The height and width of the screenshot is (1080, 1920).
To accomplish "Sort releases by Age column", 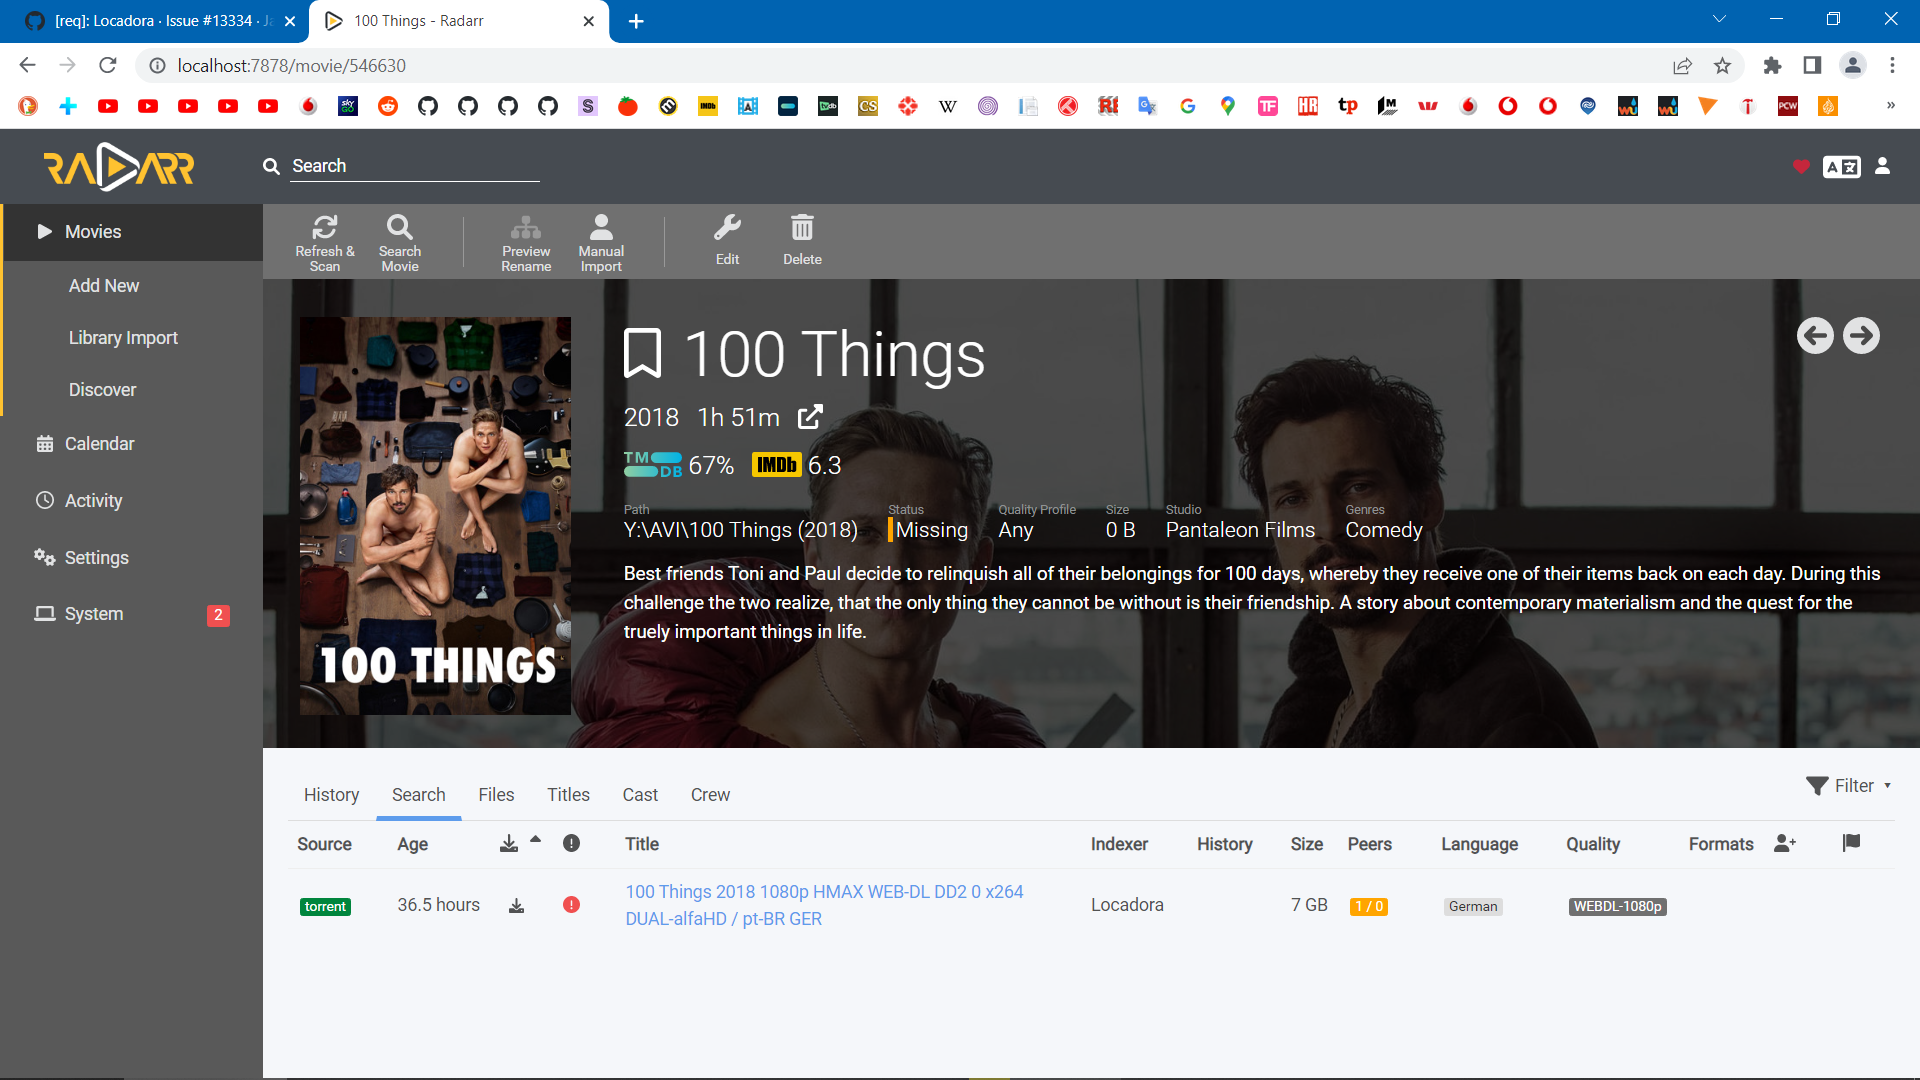I will [x=412, y=844].
